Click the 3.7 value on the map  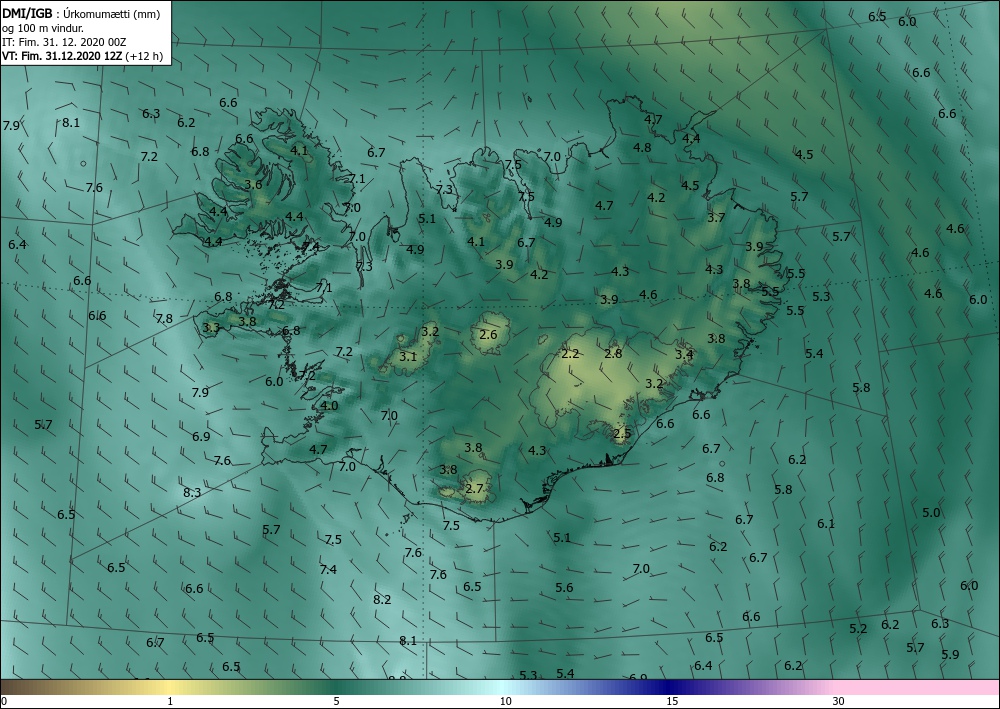click(716, 217)
